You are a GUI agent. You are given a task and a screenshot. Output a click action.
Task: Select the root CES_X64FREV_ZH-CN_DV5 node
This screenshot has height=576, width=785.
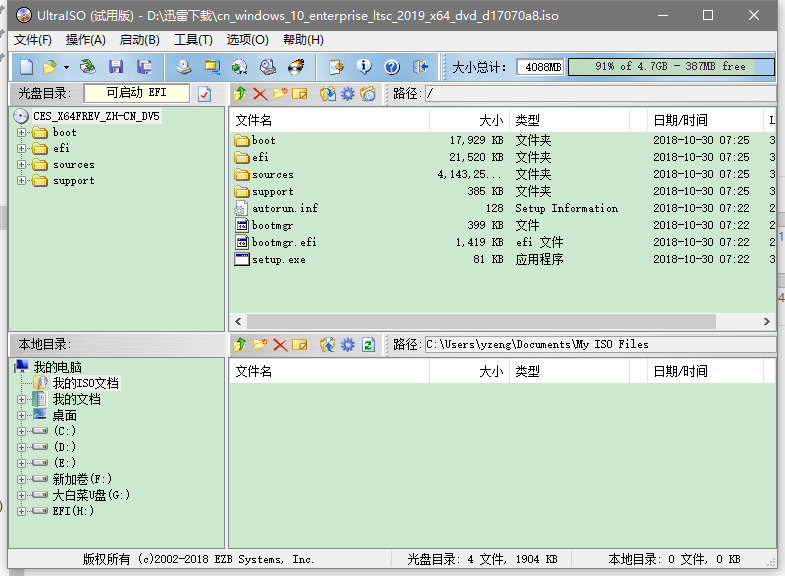[96, 116]
